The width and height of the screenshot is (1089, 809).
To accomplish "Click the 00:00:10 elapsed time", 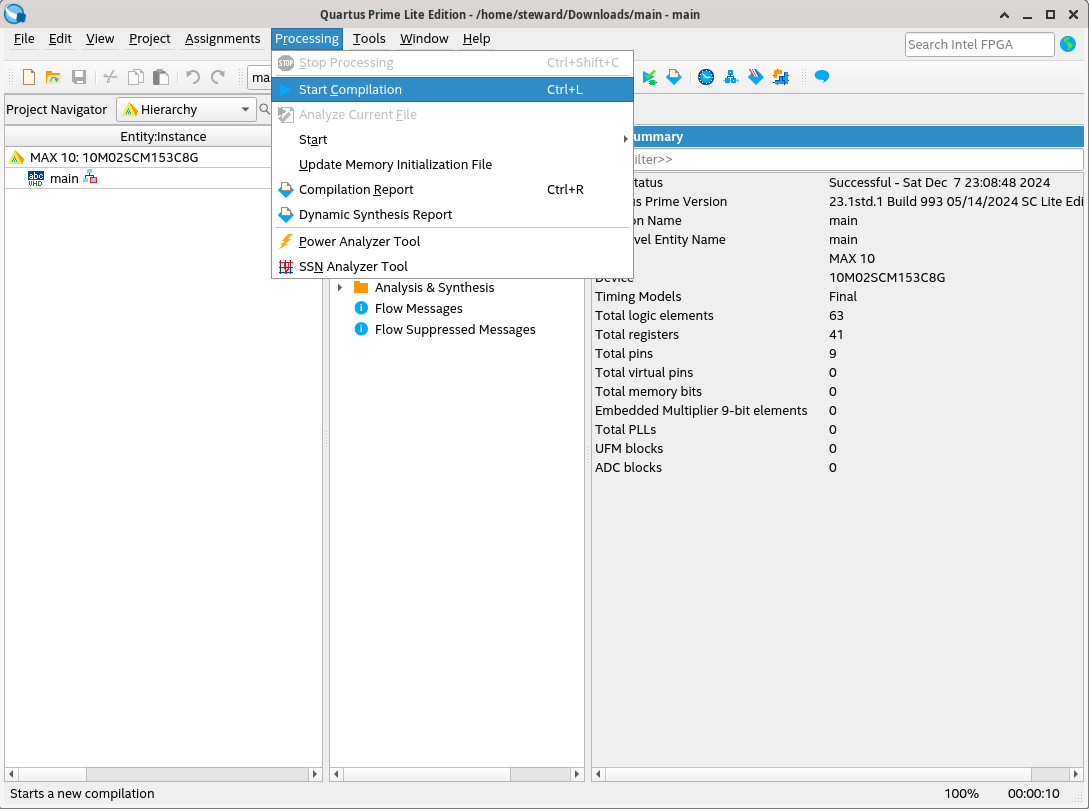I will [x=1033, y=793].
